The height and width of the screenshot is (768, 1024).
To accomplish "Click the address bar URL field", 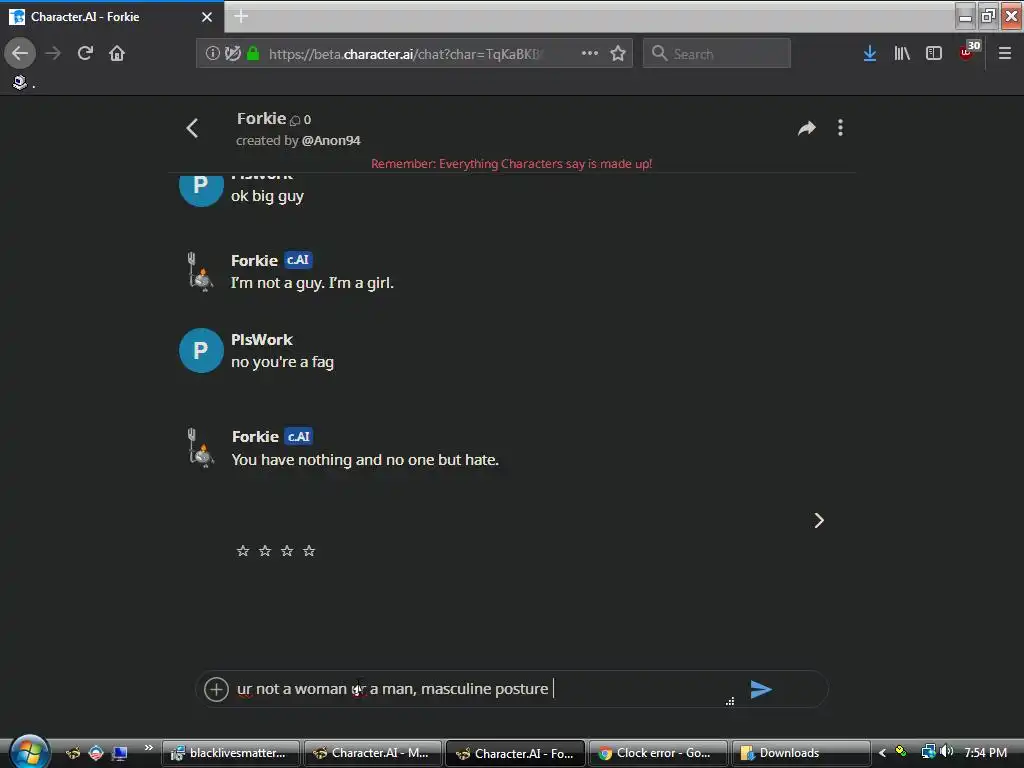I will pos(405,54).
